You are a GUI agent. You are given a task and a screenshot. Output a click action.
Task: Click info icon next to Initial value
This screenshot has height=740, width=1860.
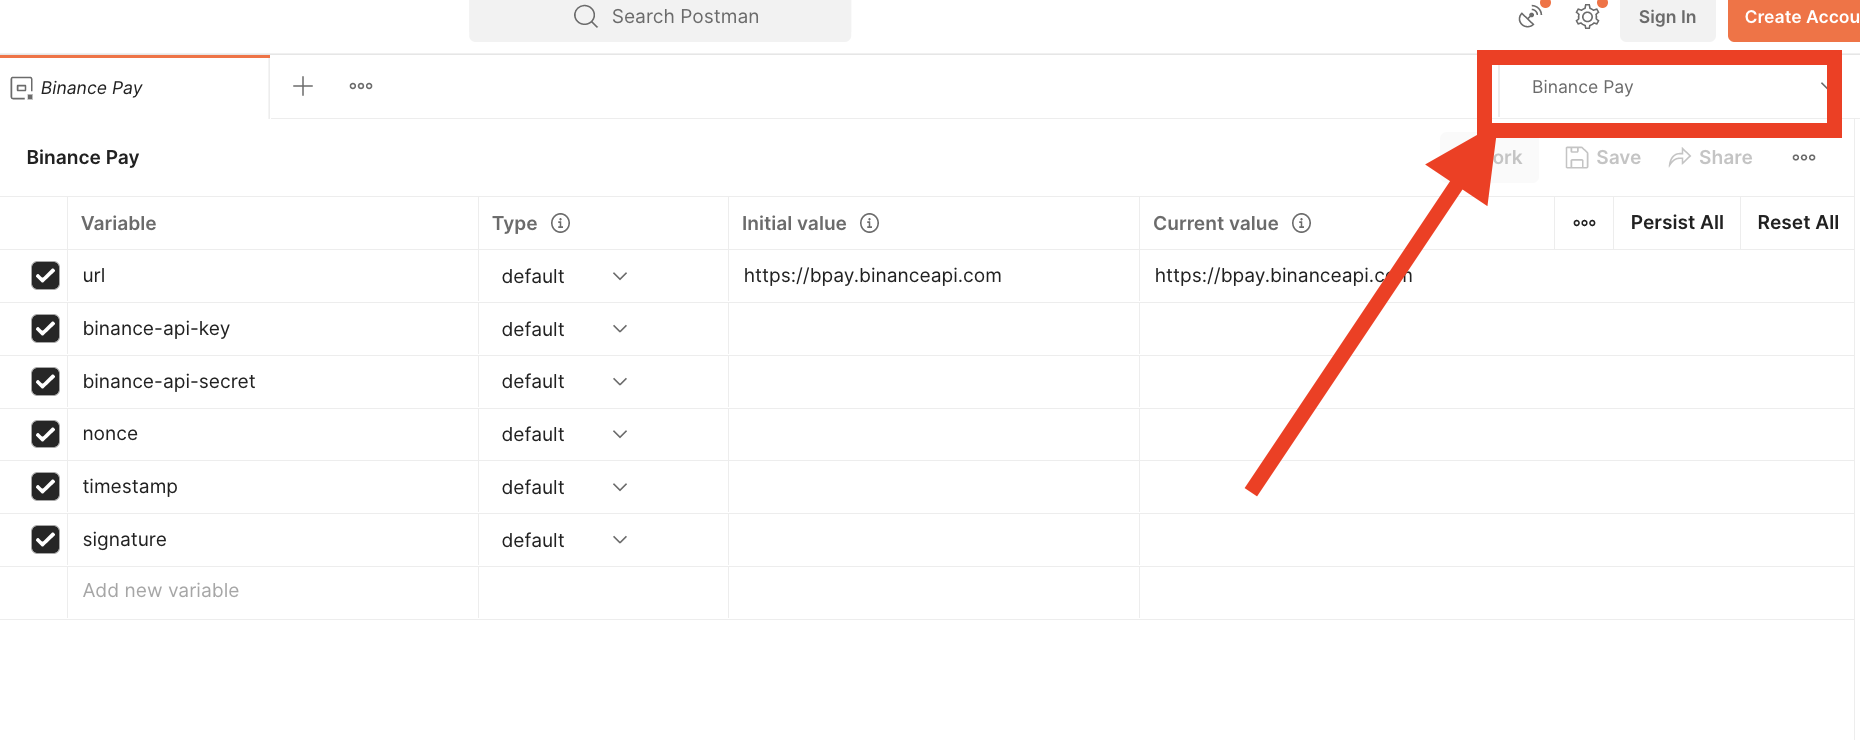point(870,223)
